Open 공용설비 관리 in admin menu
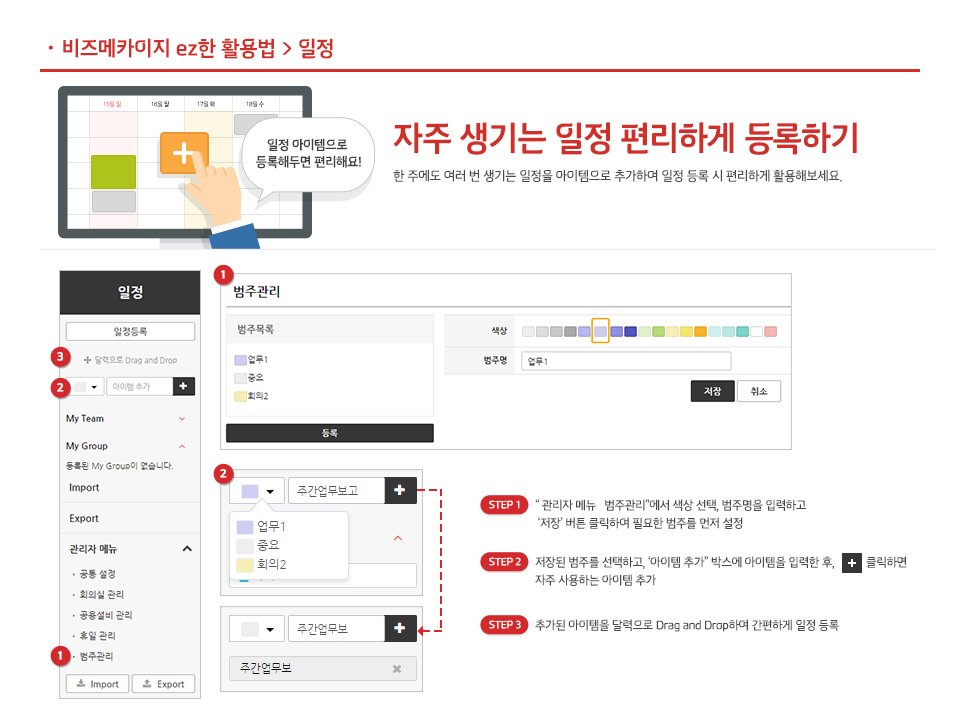 tap(105, 615)
